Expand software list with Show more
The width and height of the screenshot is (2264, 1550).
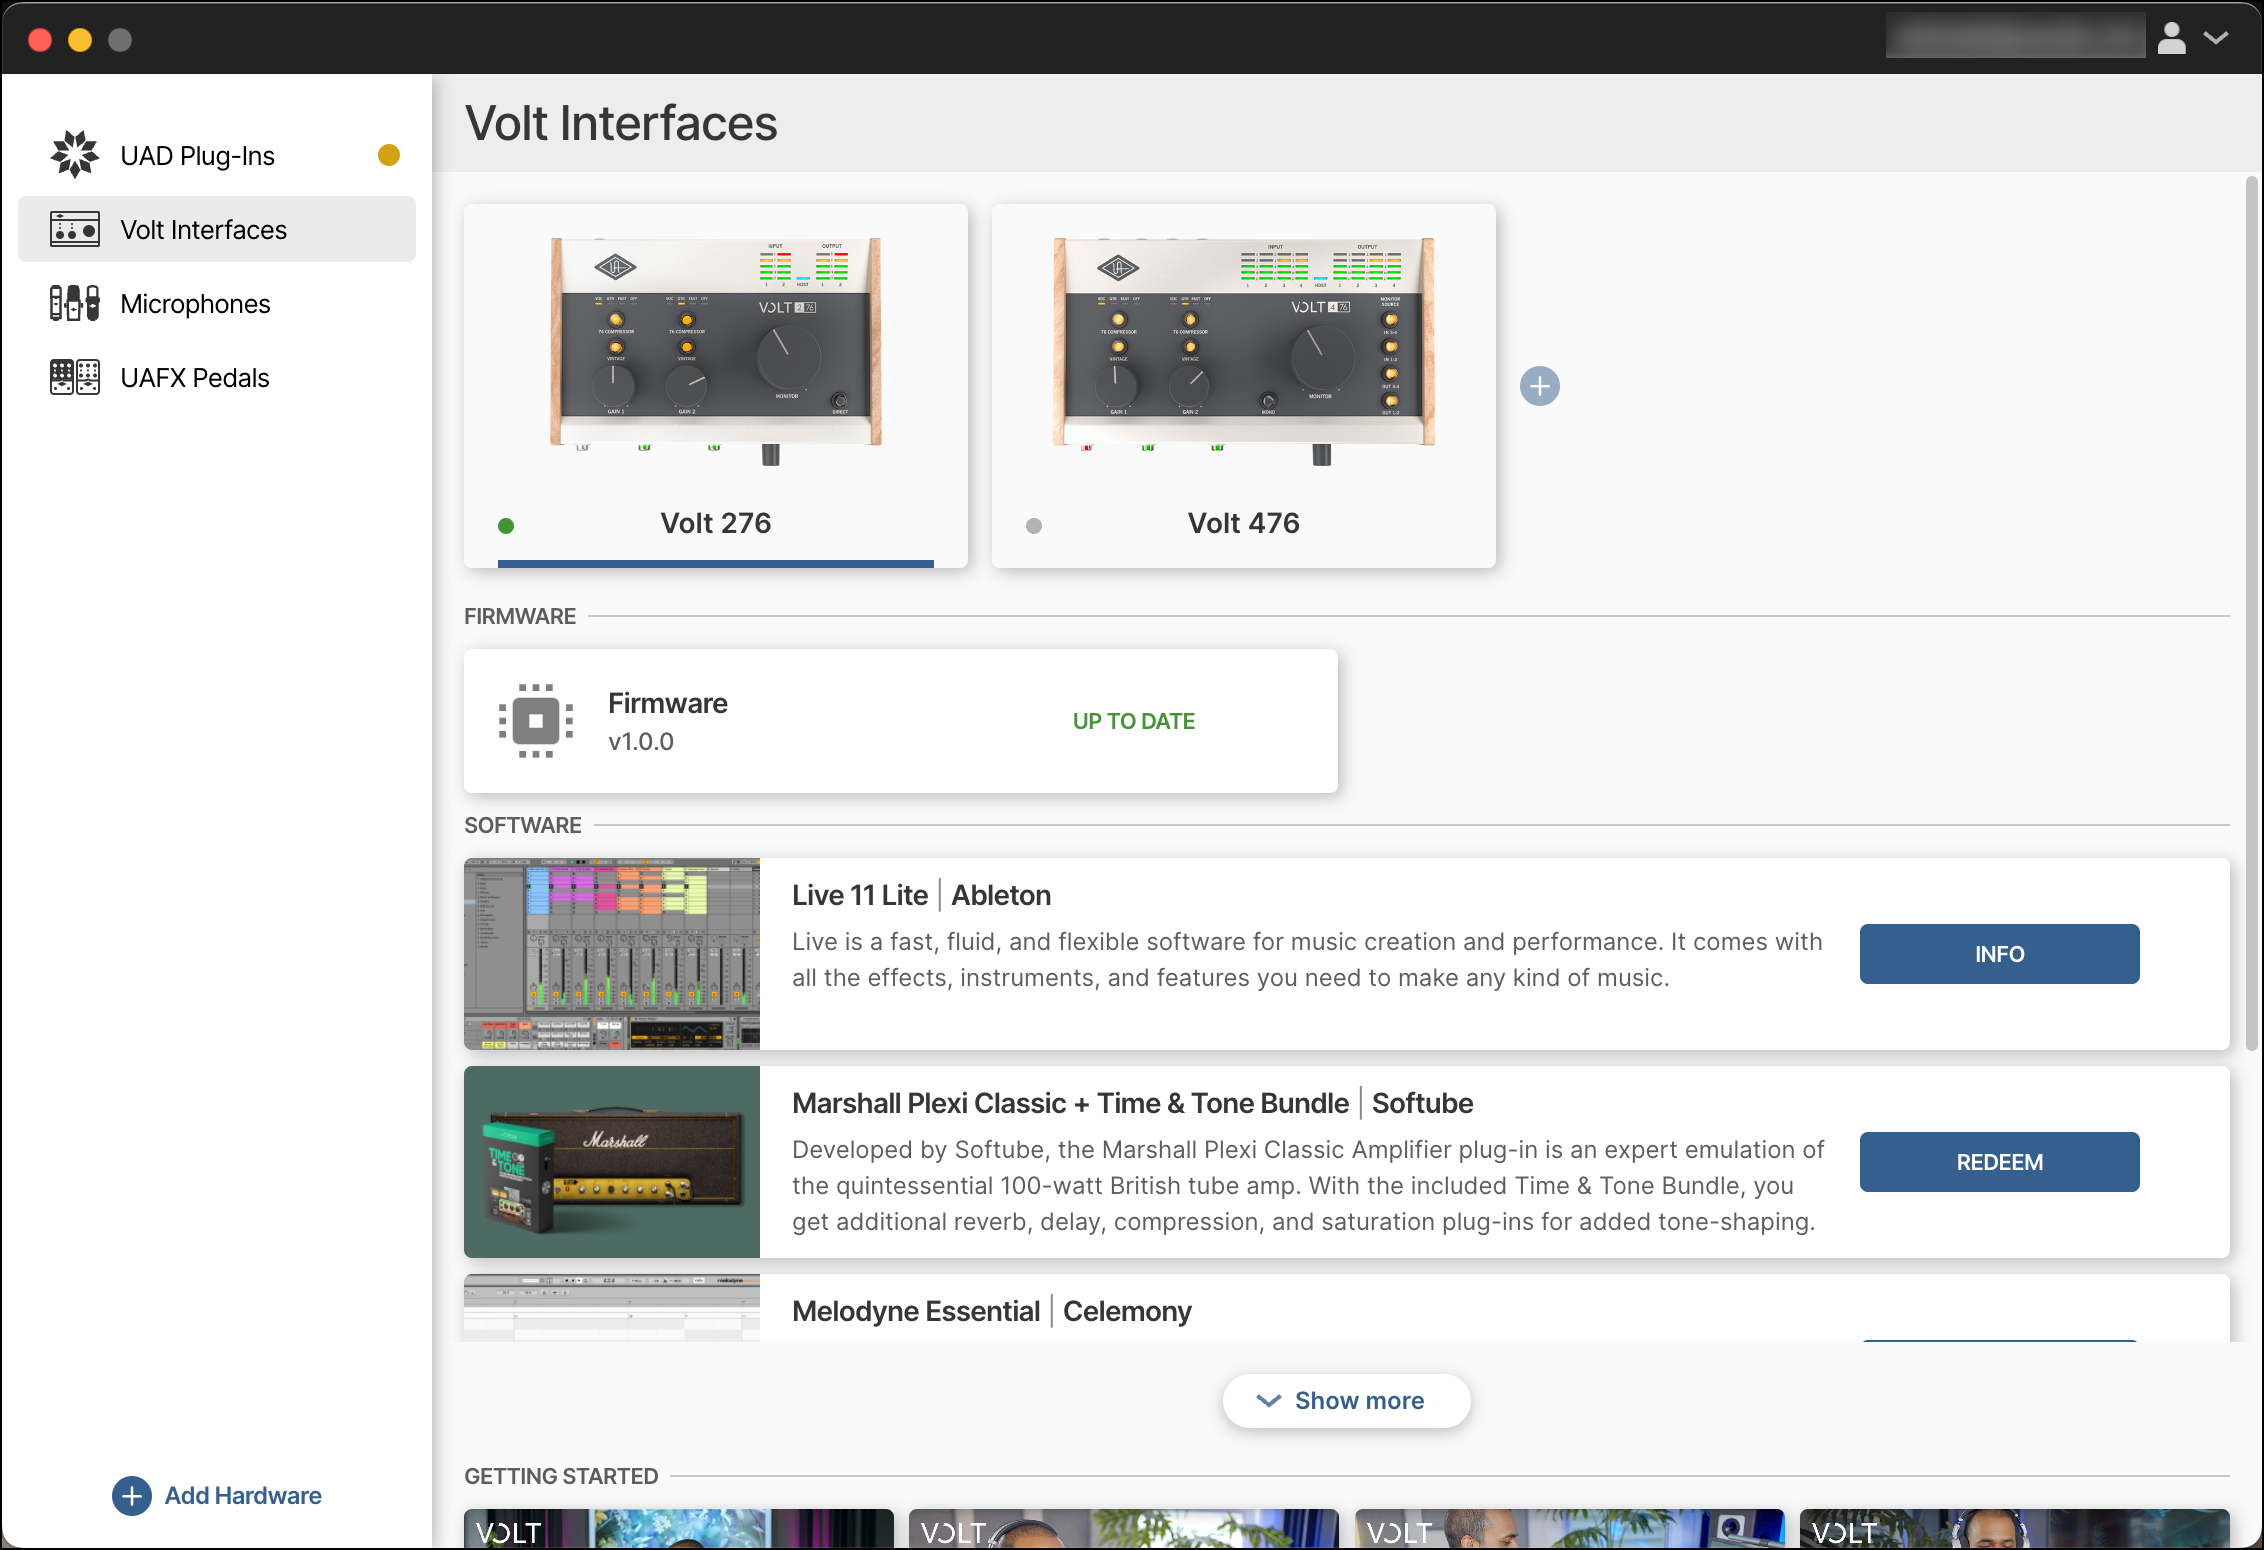(x=1345, y=1400)
